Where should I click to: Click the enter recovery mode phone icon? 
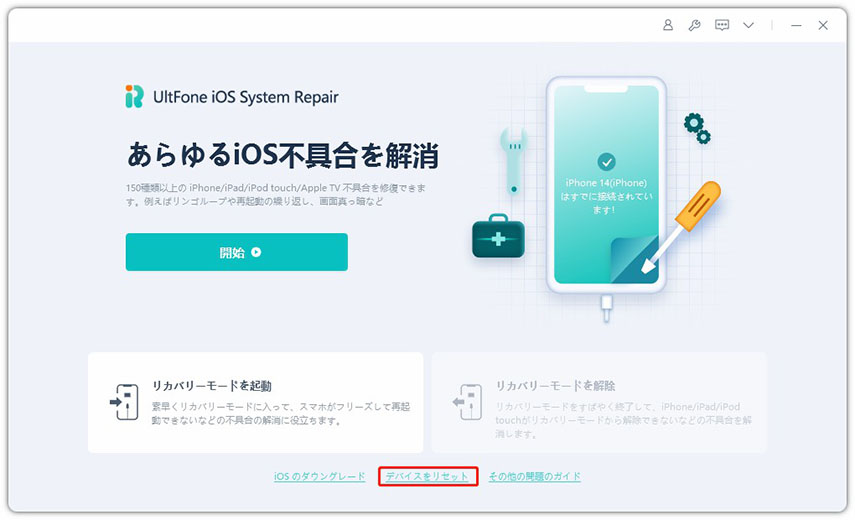click(124, 402)
